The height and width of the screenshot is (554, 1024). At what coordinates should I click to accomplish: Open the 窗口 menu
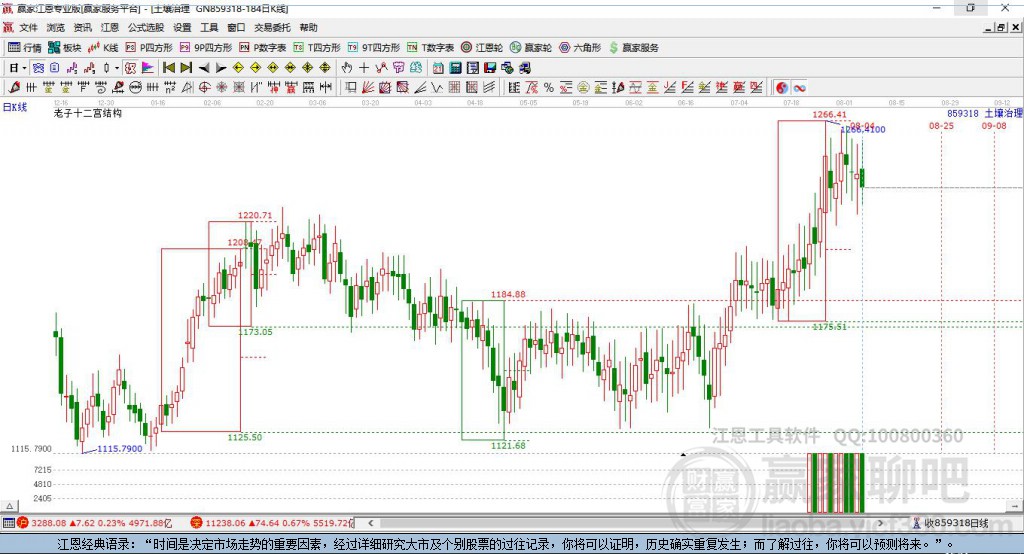click(236, 27)
